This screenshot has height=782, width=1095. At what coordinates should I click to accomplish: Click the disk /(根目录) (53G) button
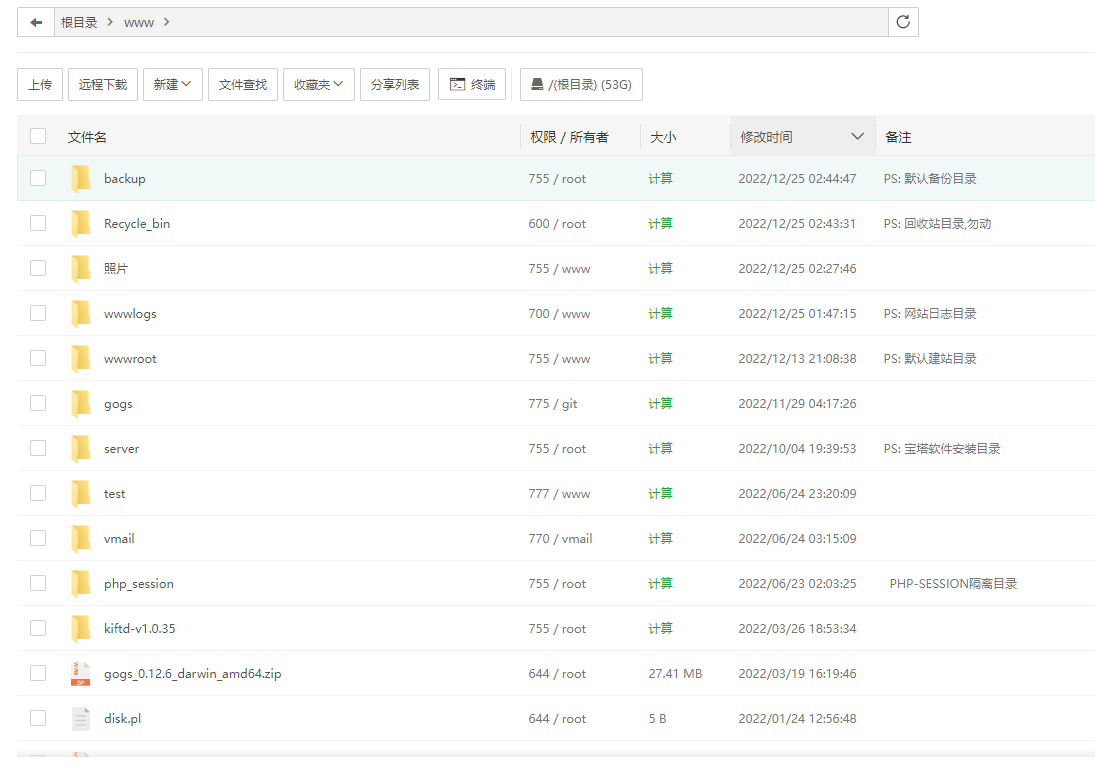tap(581, 84)
